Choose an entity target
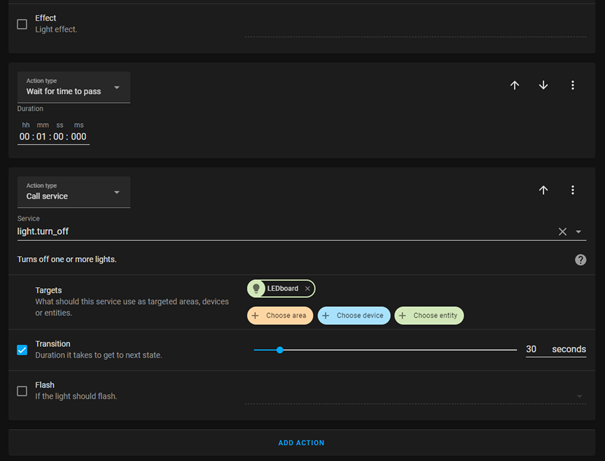Image resolution: width=605 pixels, height=461 pixels. (x=429, y=316)
